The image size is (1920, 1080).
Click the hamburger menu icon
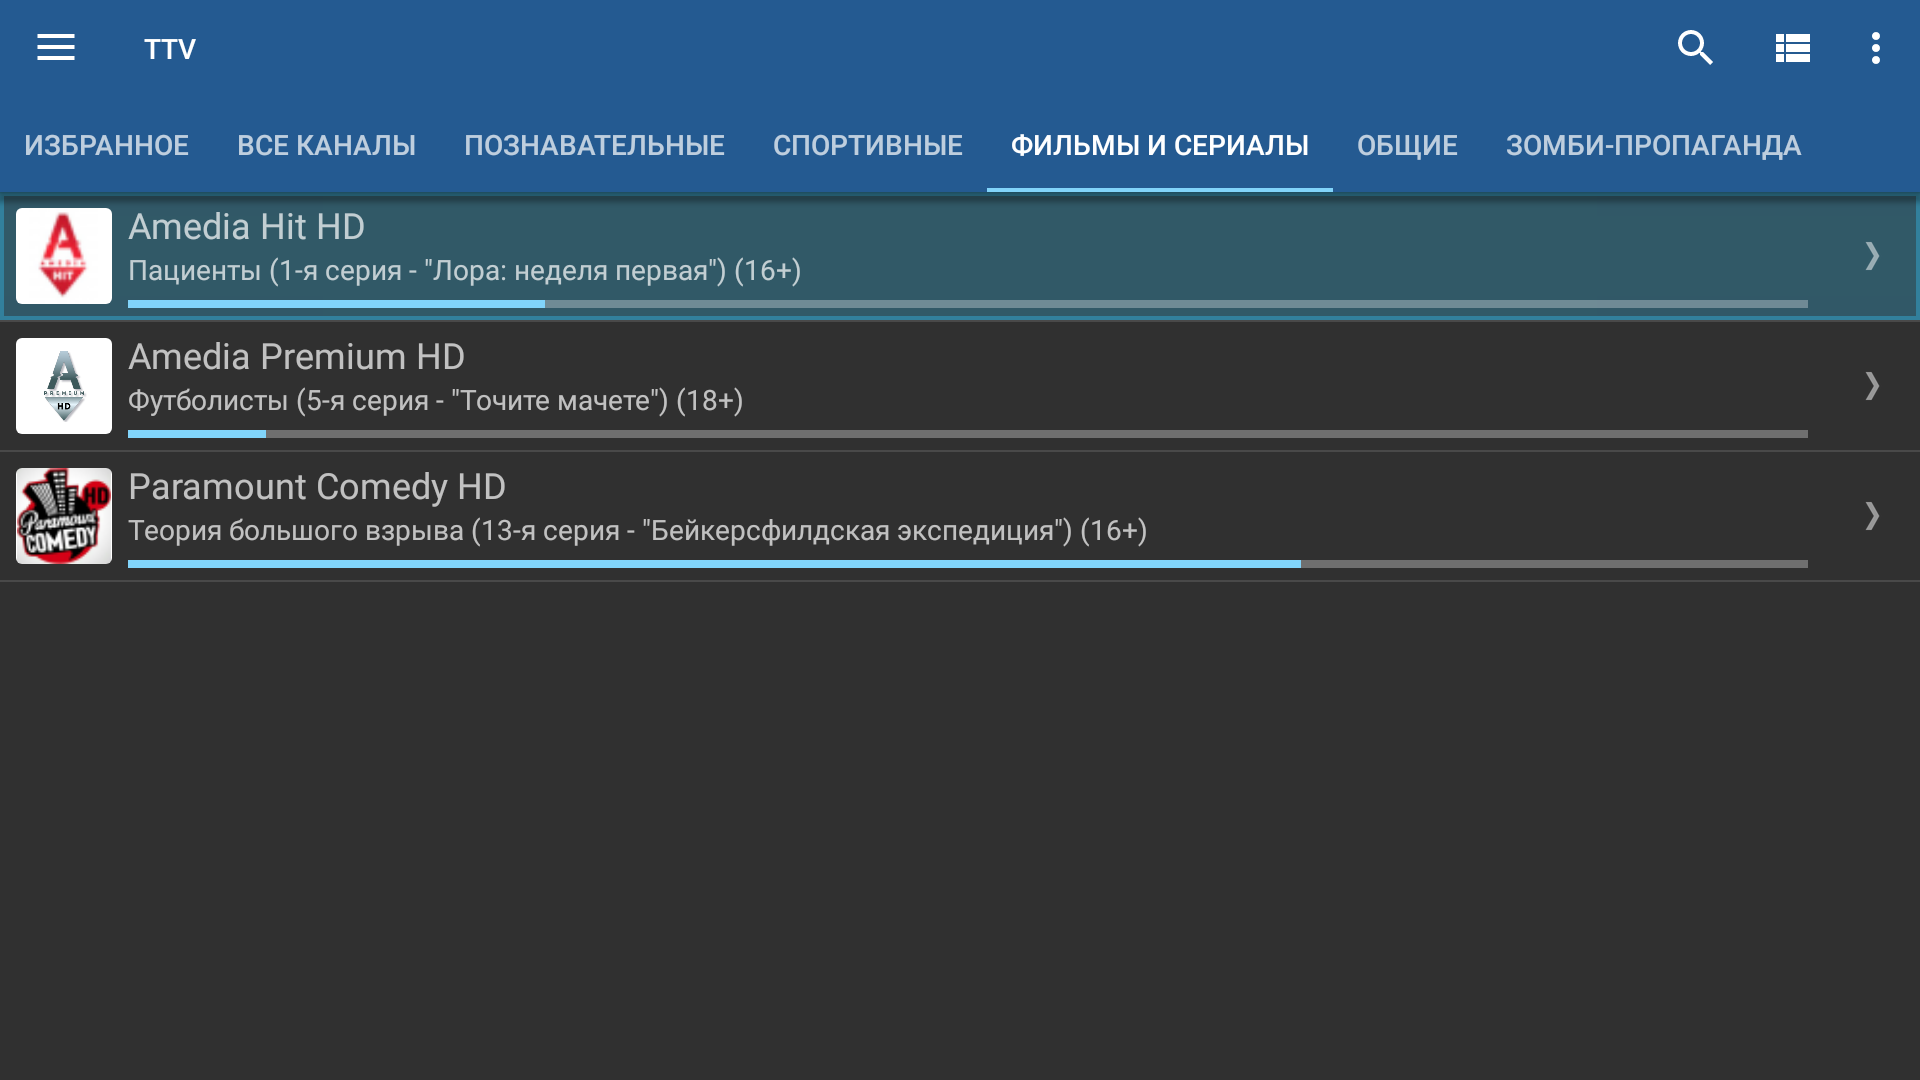(55, 47)
